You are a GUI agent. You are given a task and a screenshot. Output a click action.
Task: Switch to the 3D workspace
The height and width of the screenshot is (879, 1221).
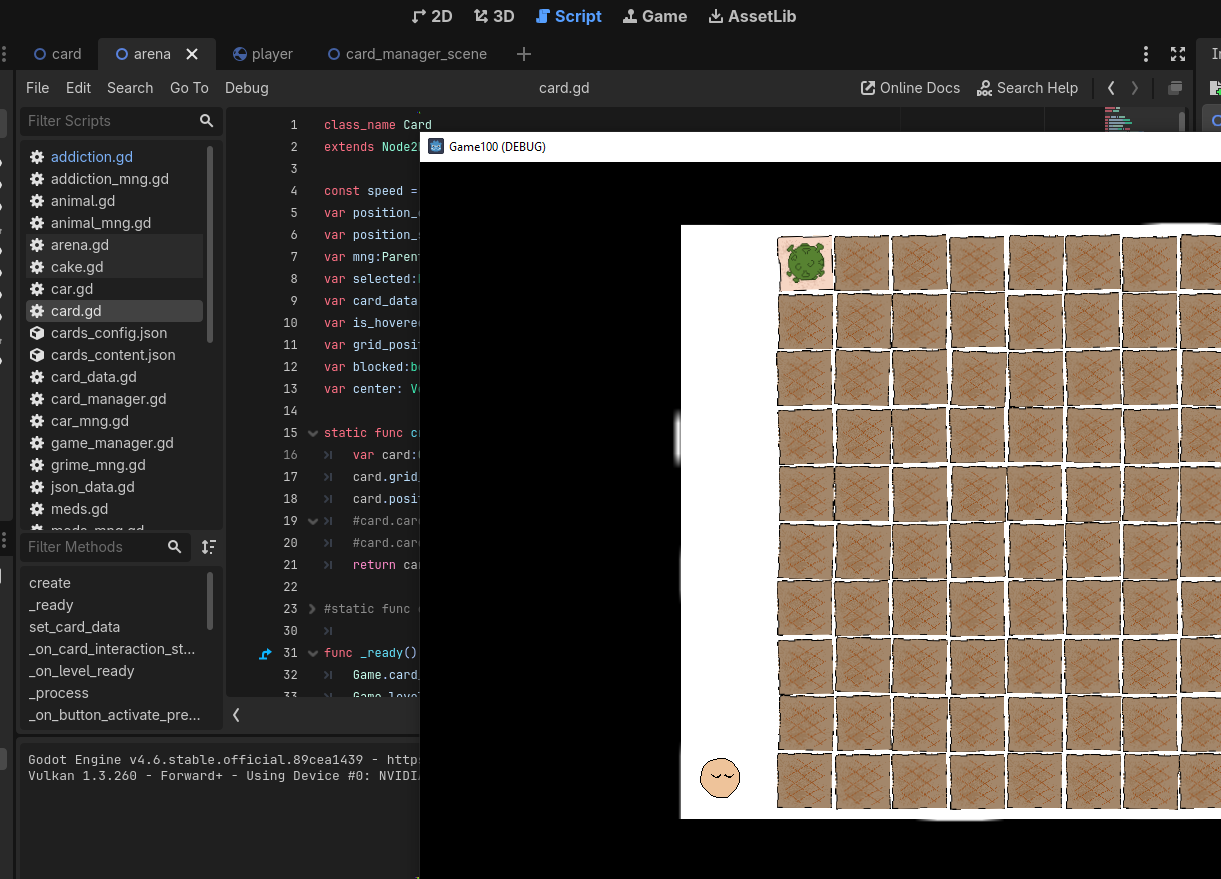pos(494,16)
